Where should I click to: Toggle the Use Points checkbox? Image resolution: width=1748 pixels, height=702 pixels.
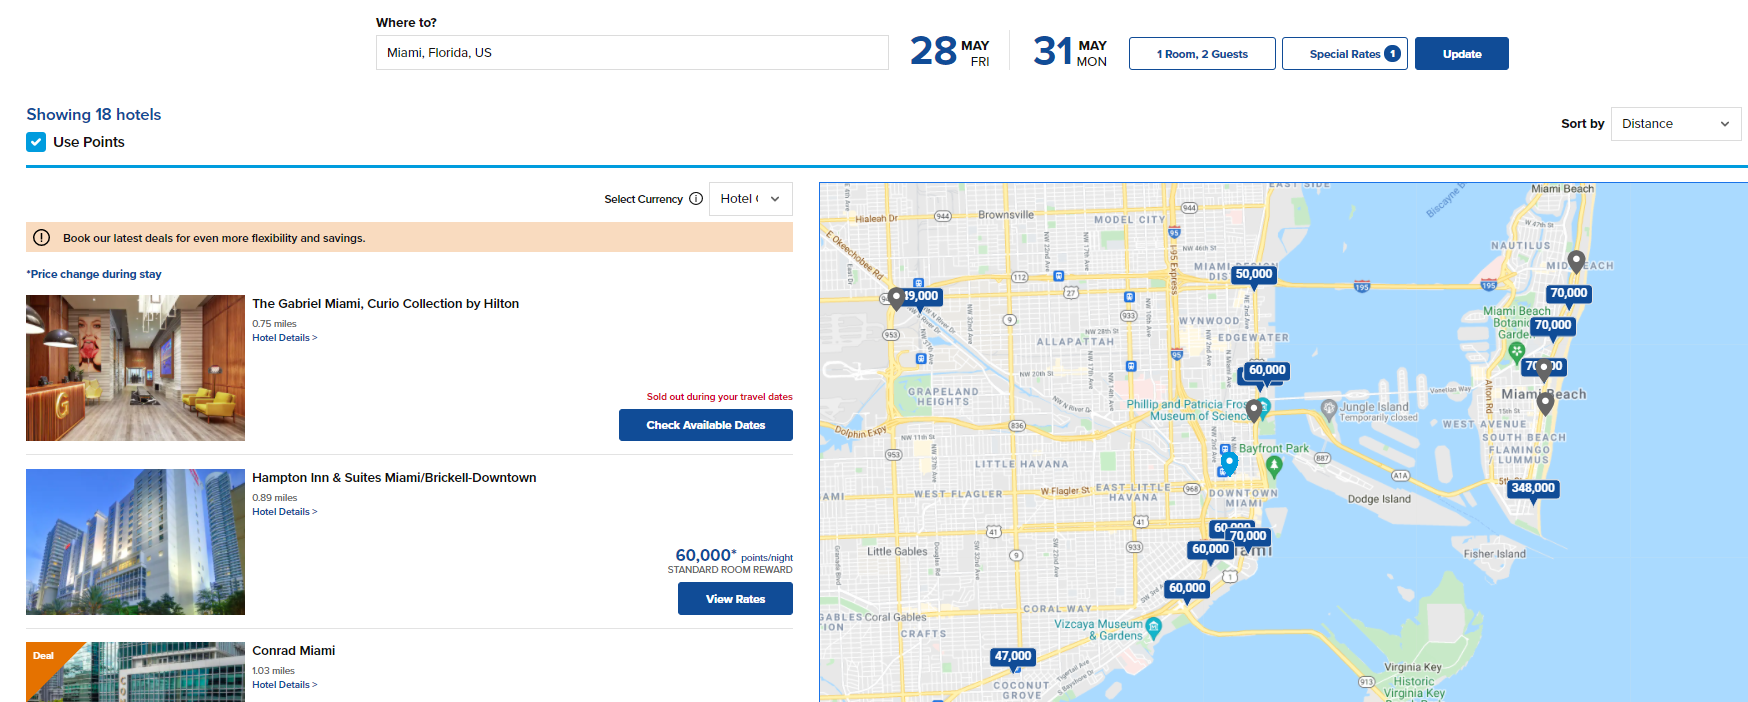36,142
